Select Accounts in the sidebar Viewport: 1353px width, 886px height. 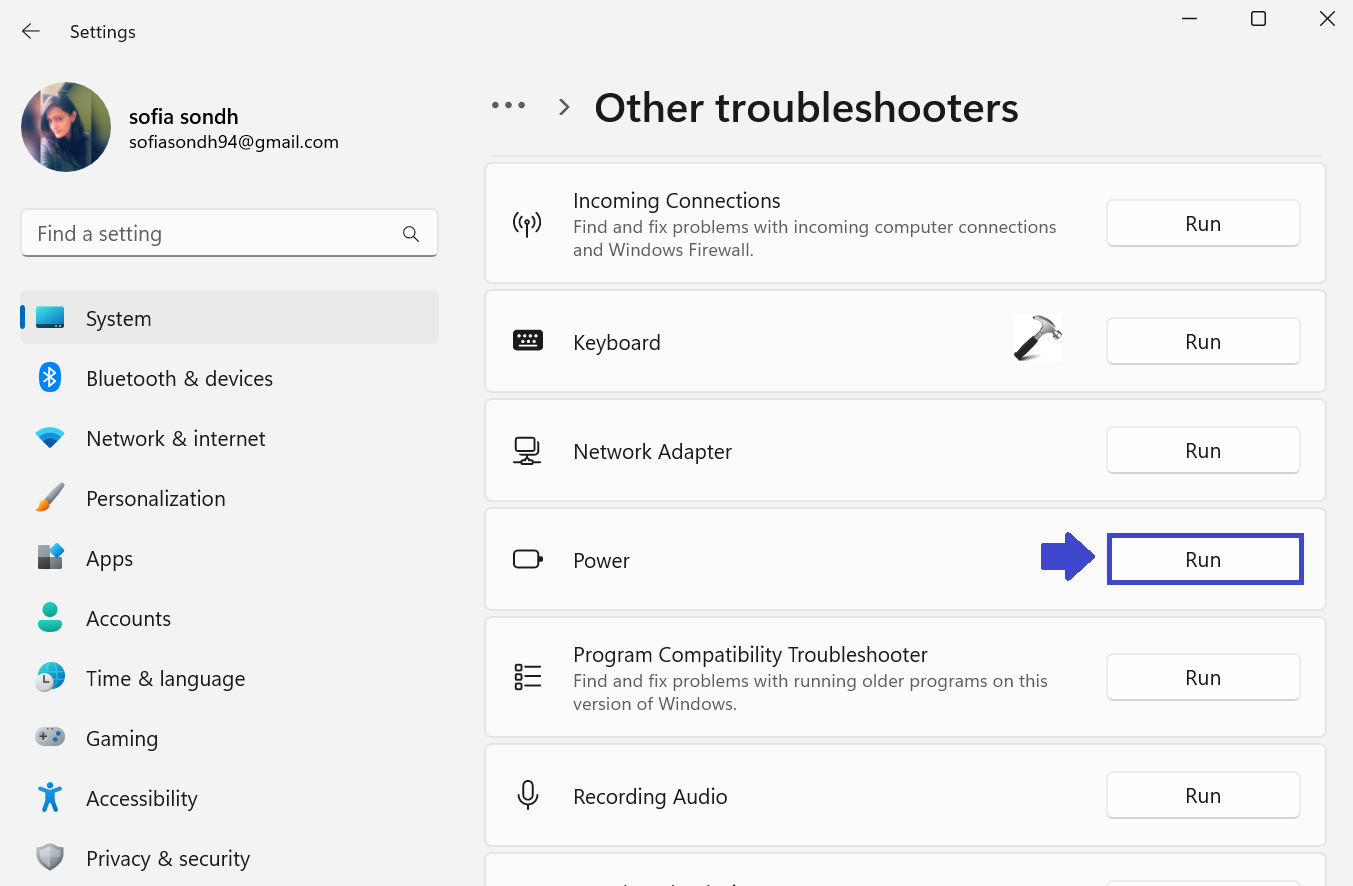coord(128,619)
